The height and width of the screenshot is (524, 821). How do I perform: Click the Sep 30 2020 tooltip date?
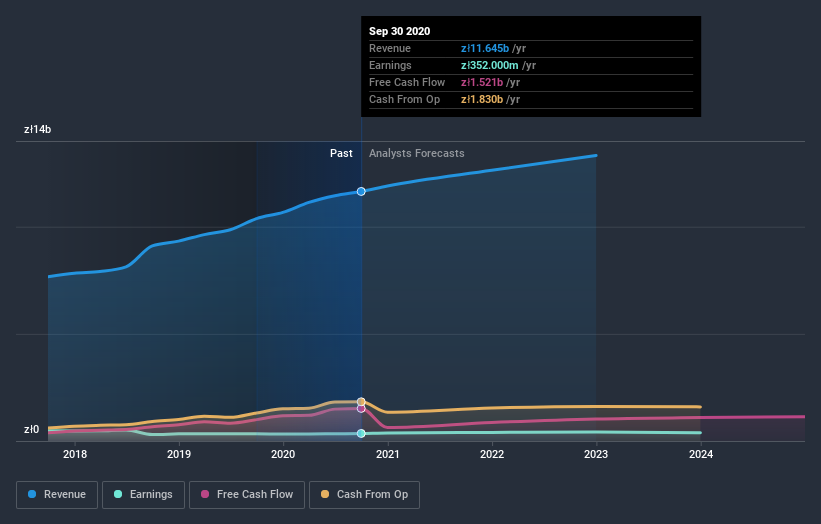(400, 31)
